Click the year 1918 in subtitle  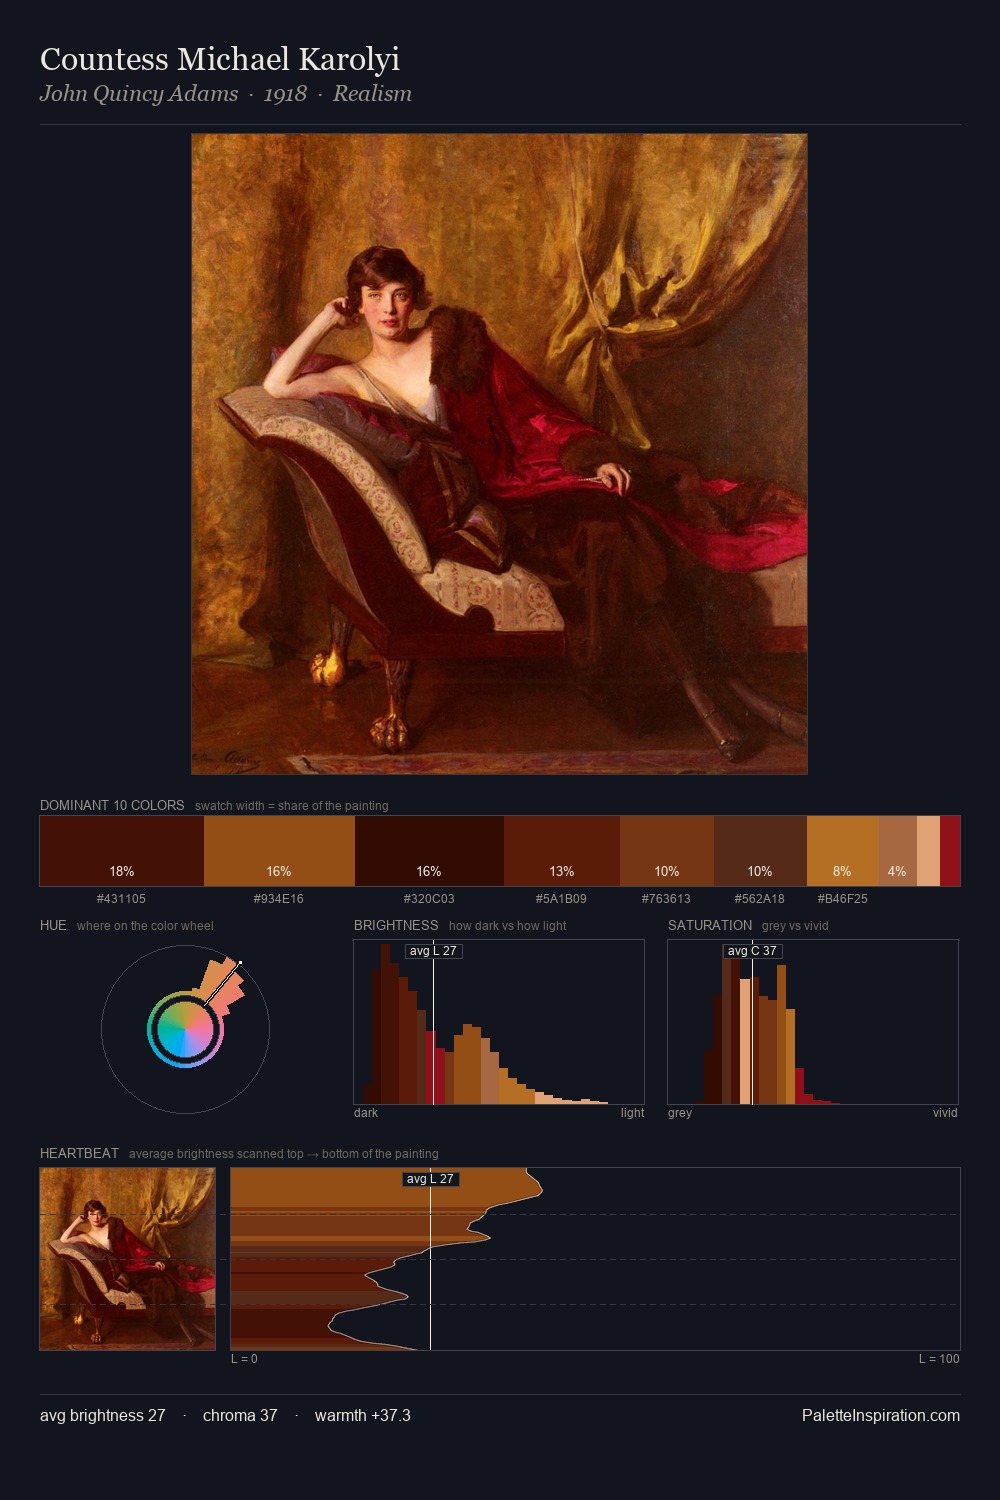285,94
